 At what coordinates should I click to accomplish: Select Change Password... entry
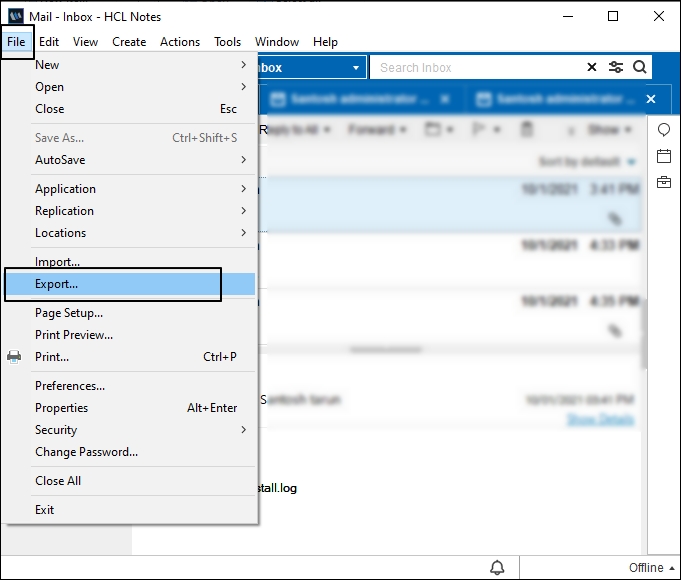pyautogui.click(x=143, y=452)
